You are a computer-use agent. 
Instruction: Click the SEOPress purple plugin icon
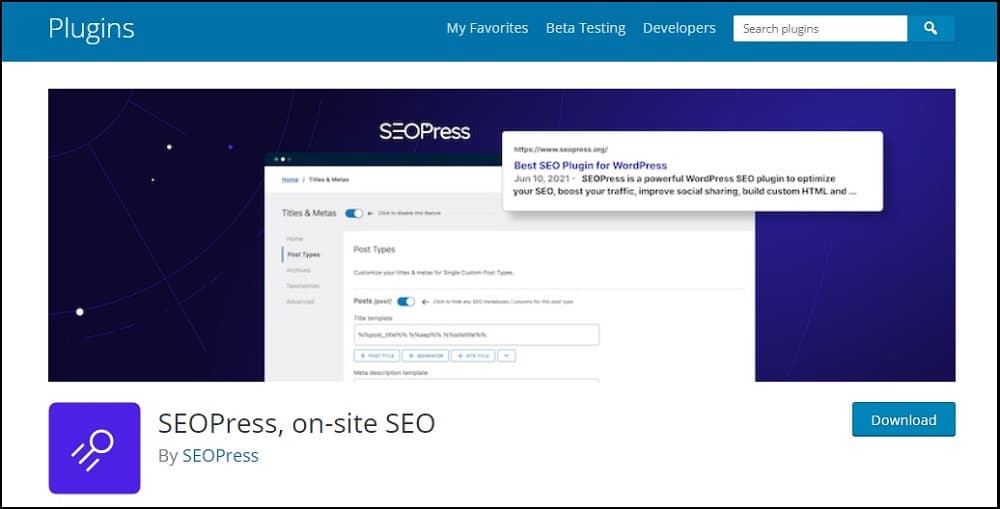pos(94,448)
